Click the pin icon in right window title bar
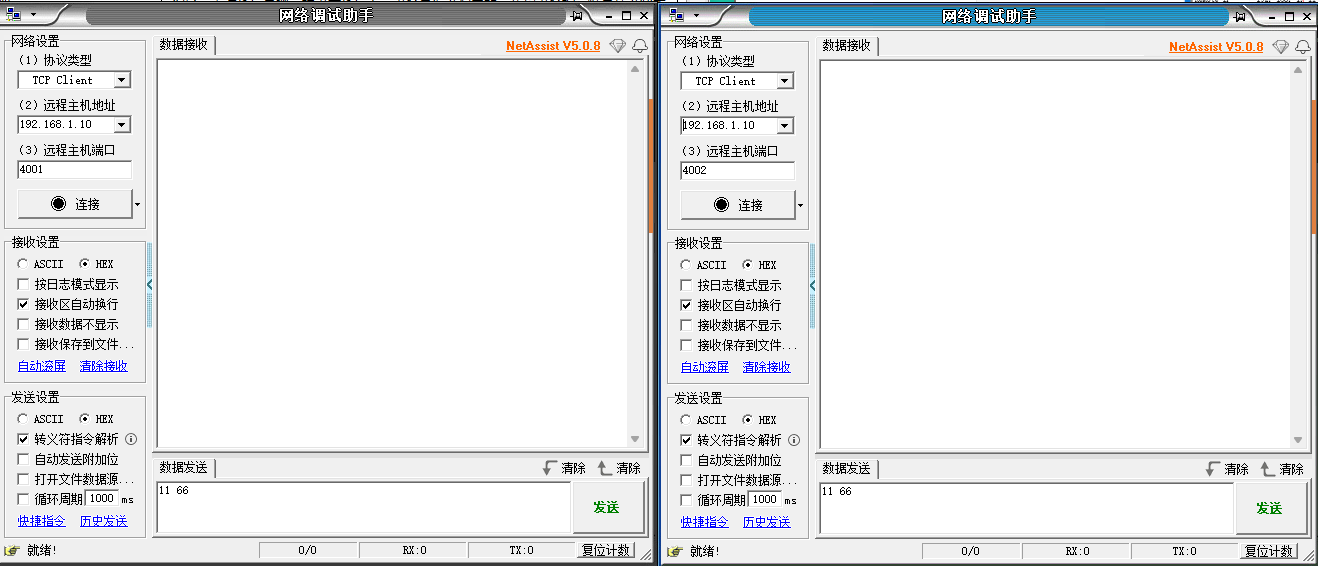This screenshot has height=566, width=1318. point(1240,16)
